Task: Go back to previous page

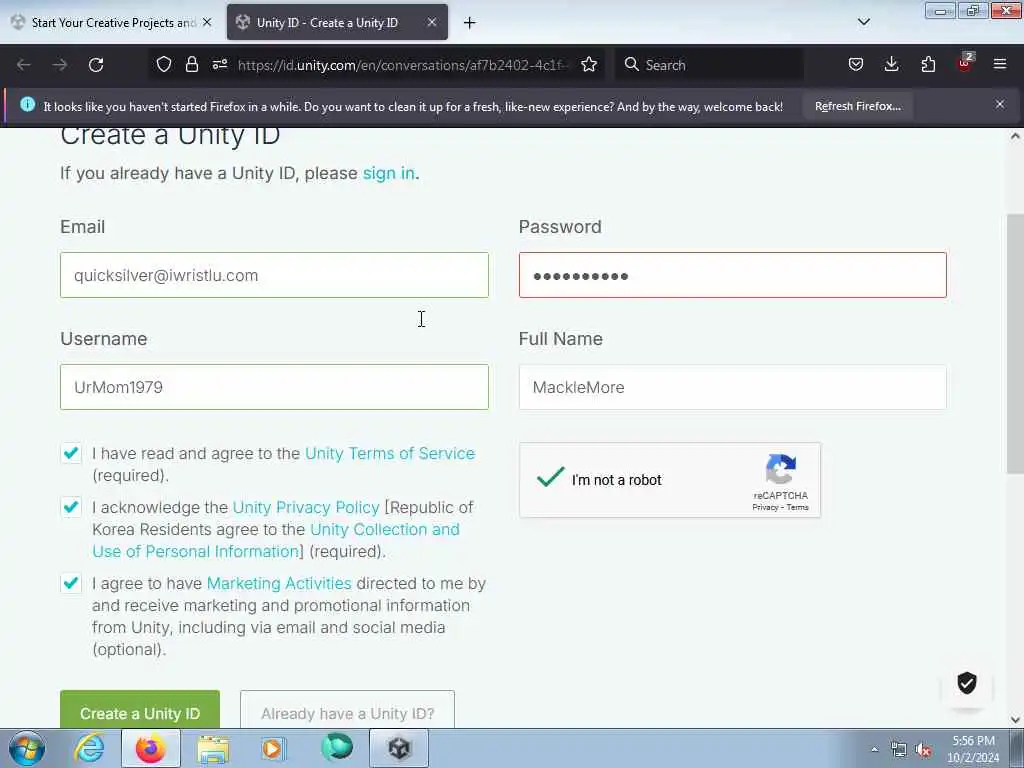Action: (x=24, y=65)
